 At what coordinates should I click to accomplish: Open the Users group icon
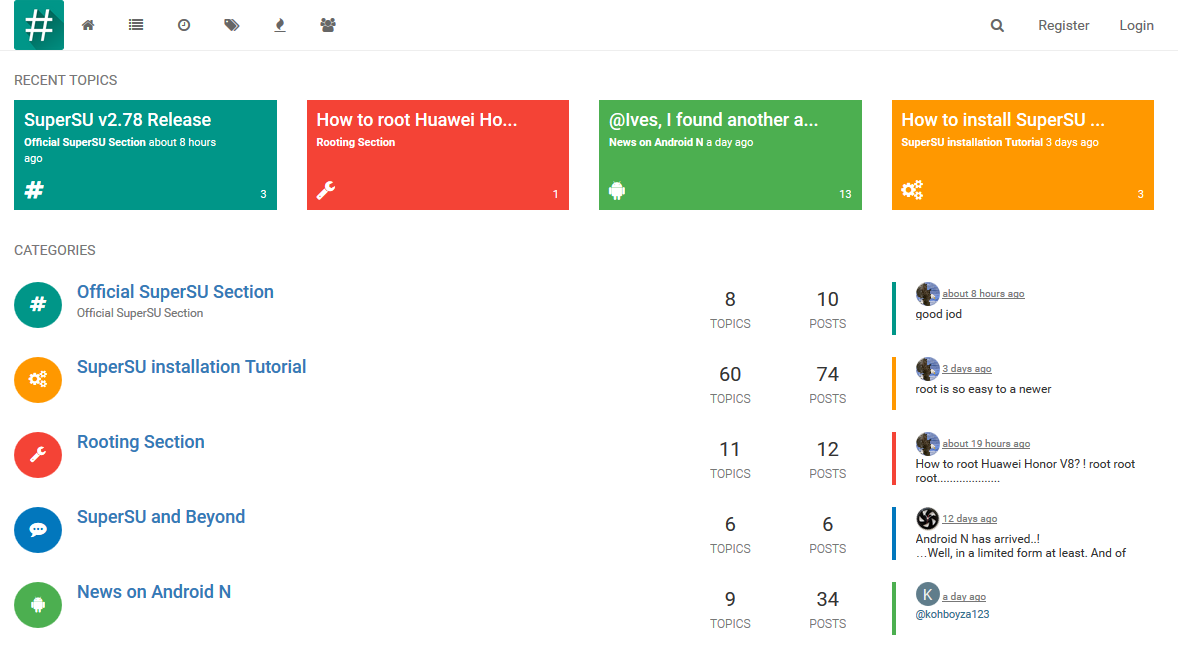coord(328,26)
